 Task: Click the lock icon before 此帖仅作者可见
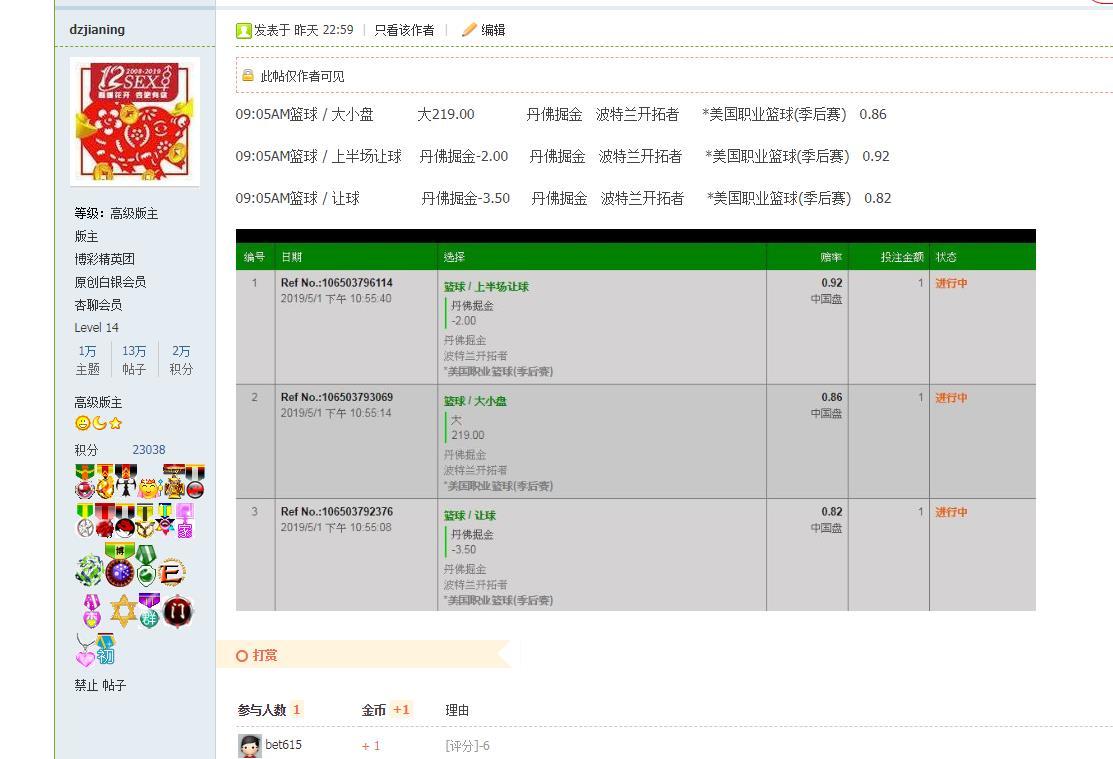point(248,75)
